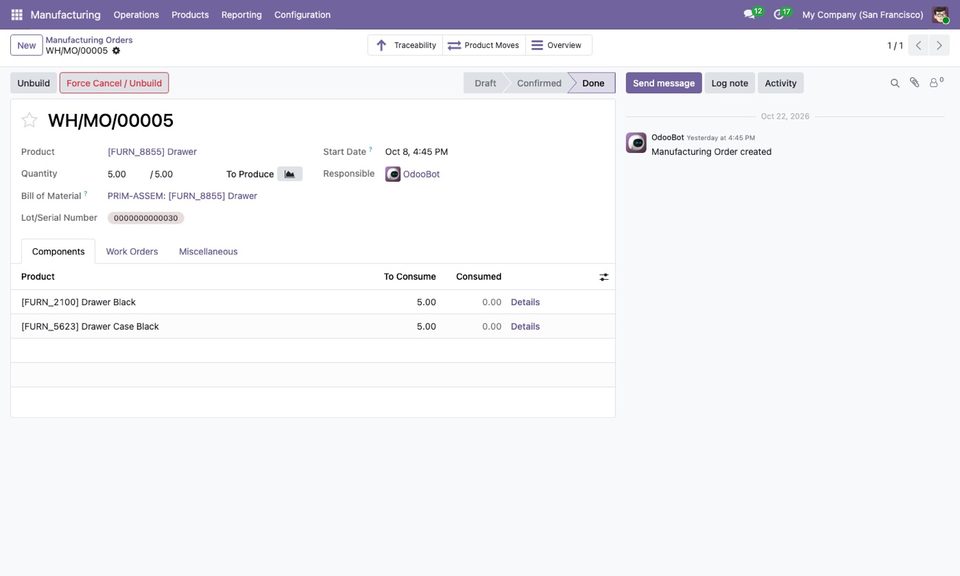Click the Log note button

(x=730, y=83)
